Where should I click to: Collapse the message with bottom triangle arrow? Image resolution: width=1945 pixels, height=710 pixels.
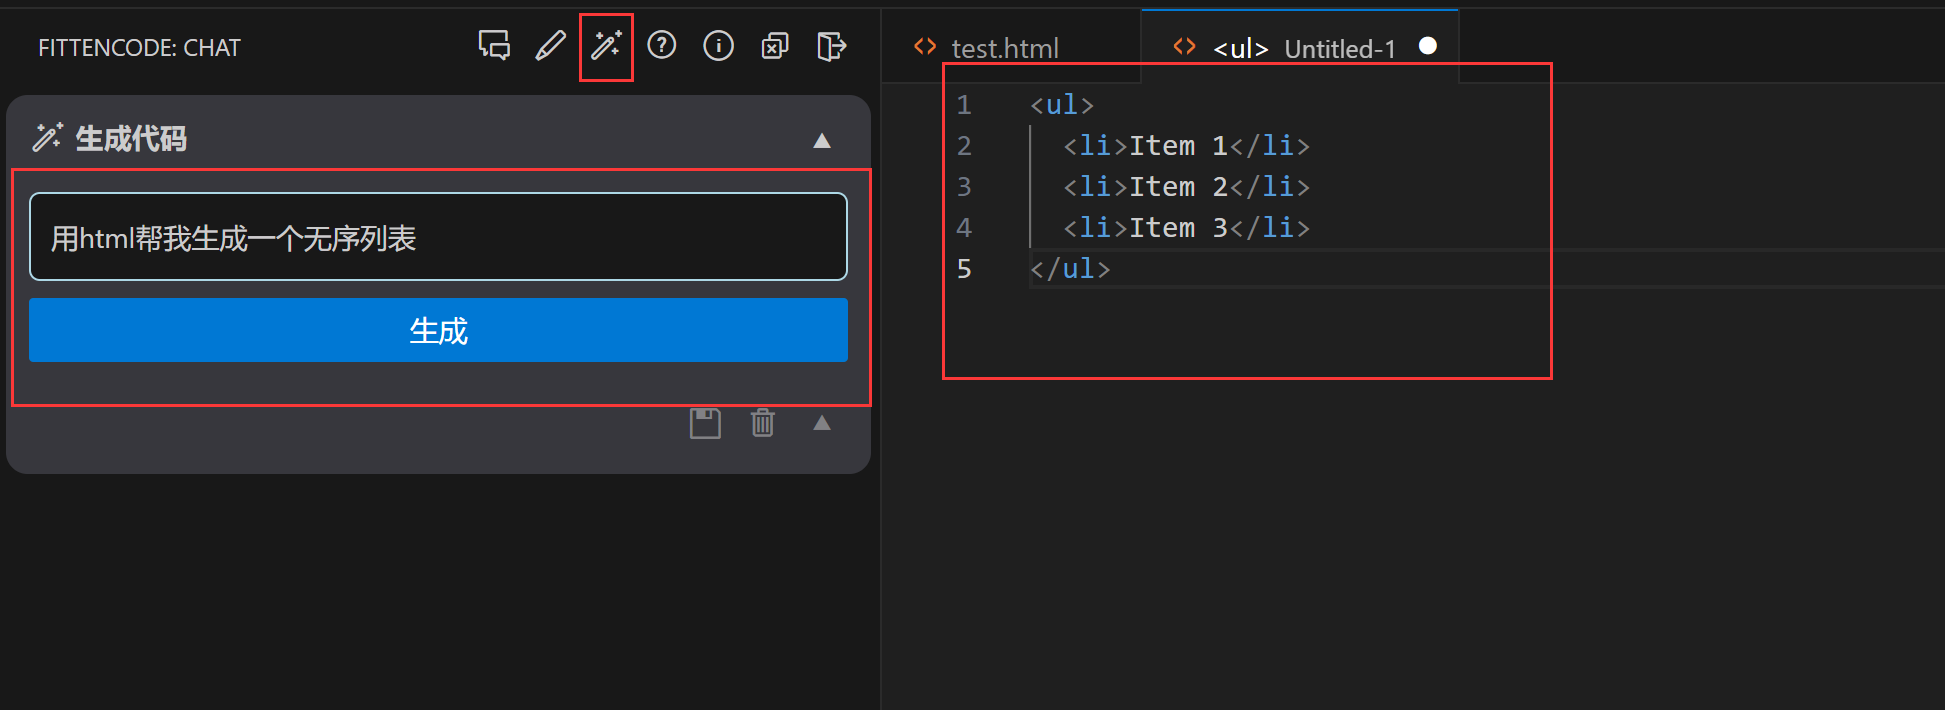(822, 423)
